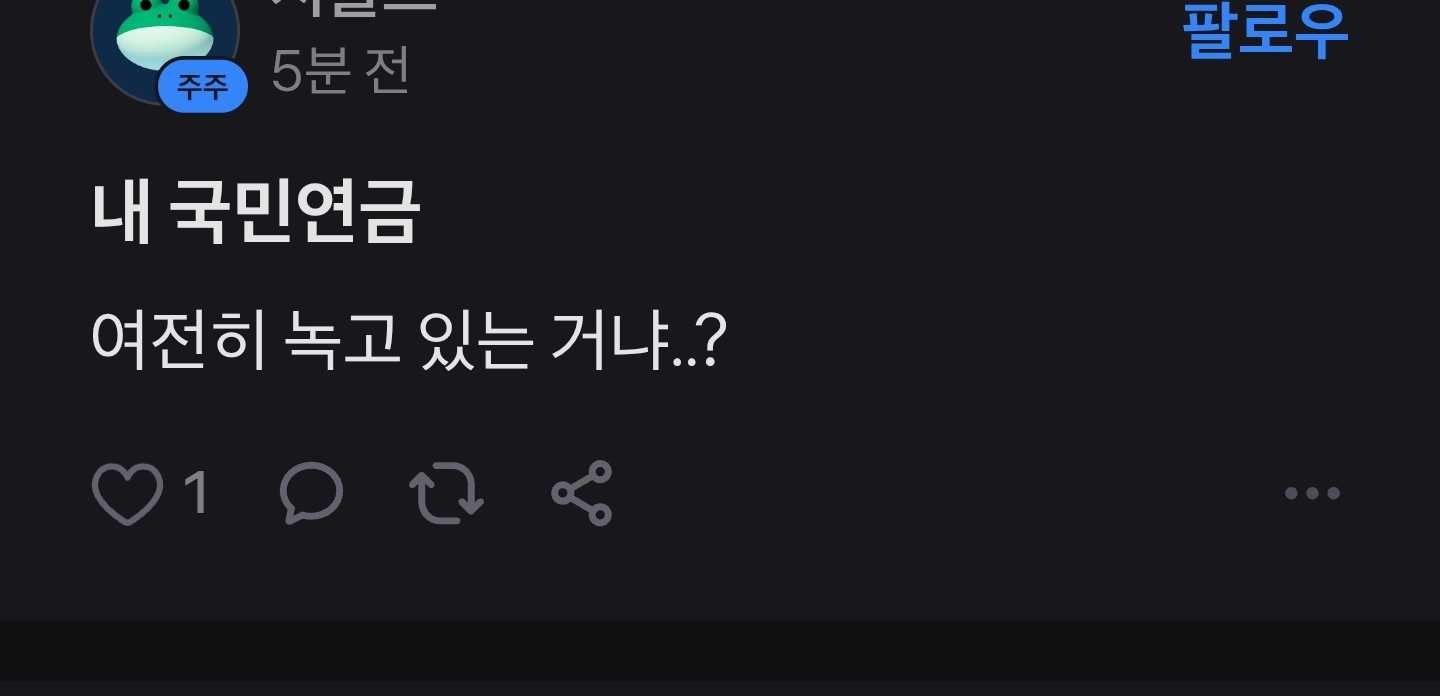
Task: Follow the author with 팔로우
Action: click(1266, 30)
